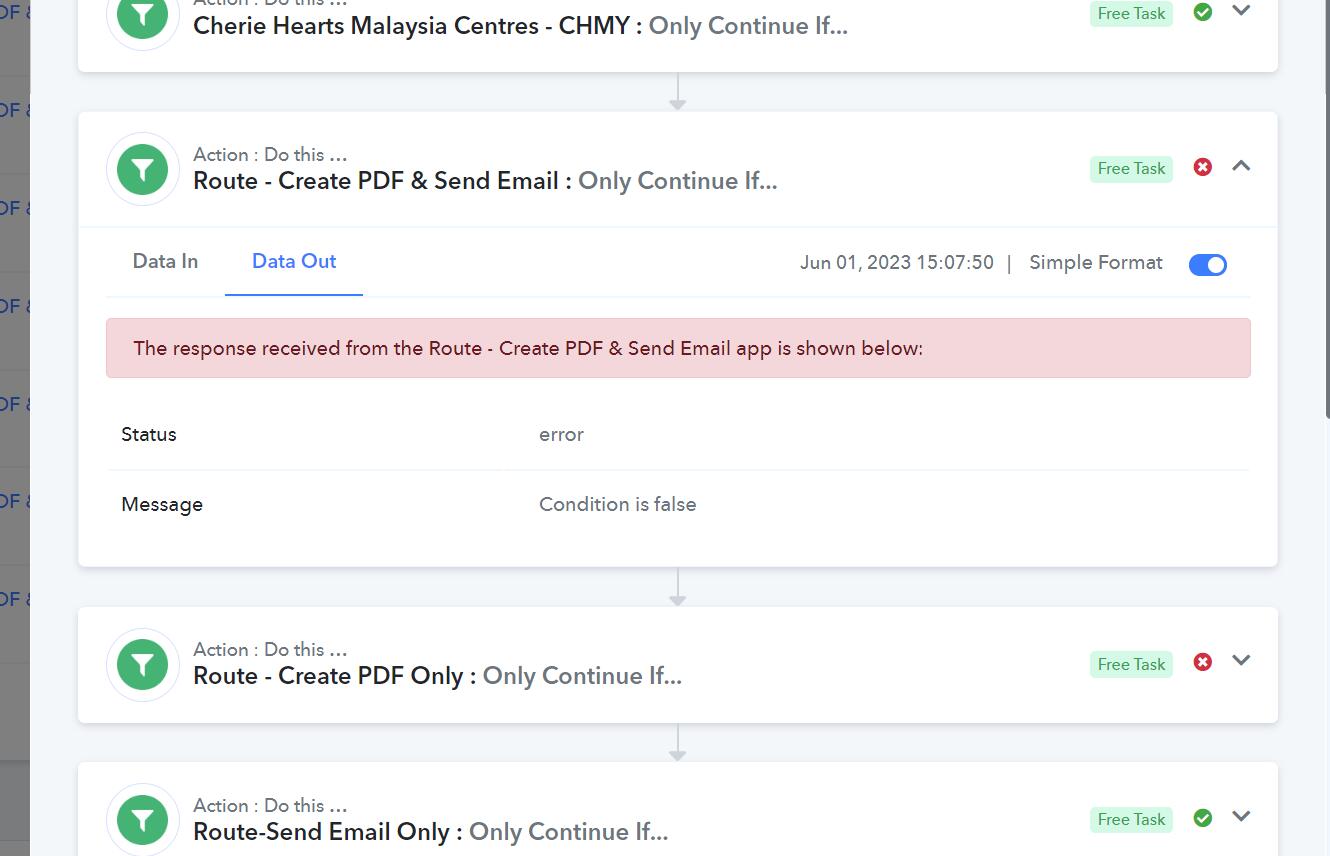
Task: Click the Free Task badge on Route-Send Email Only
Action: 1131,819
